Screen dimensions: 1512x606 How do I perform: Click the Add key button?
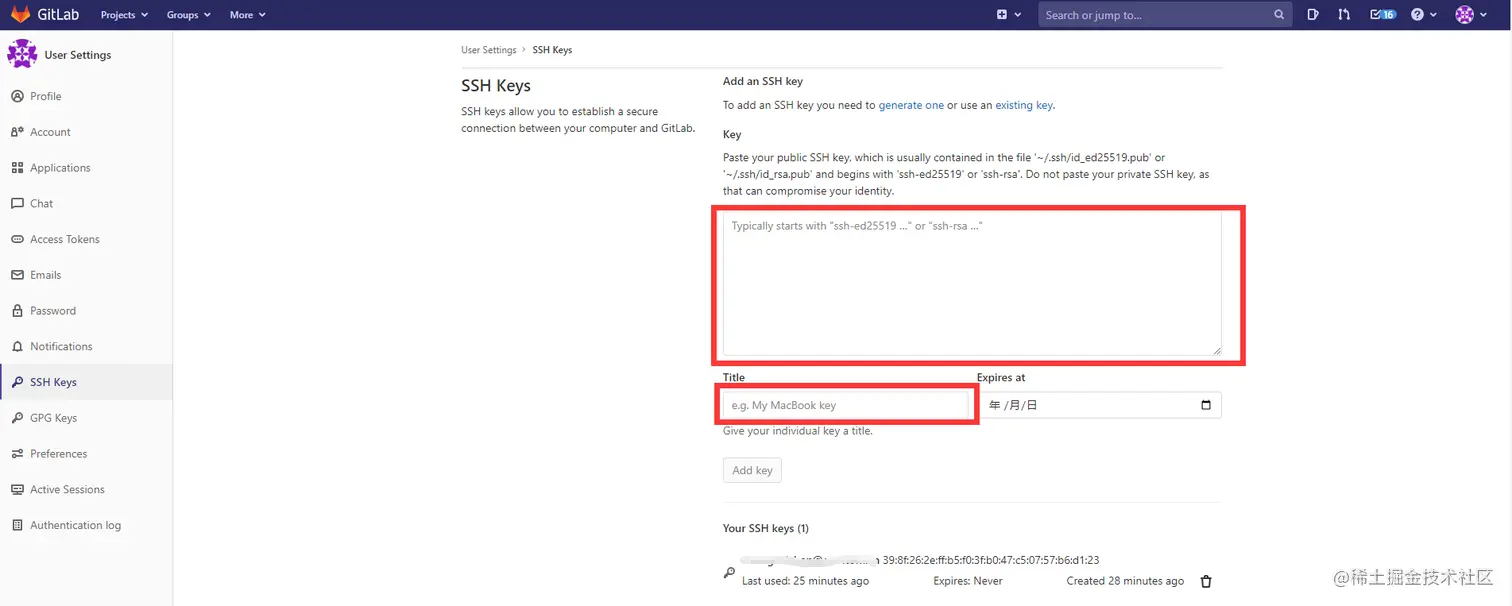pyautogui.click(x=752, y=470)
